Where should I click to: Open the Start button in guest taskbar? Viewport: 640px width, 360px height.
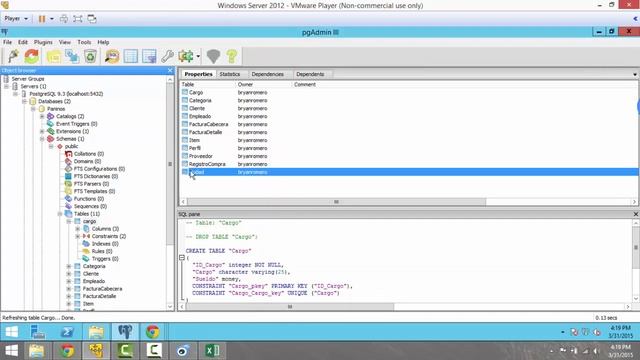tap(11, 332)
